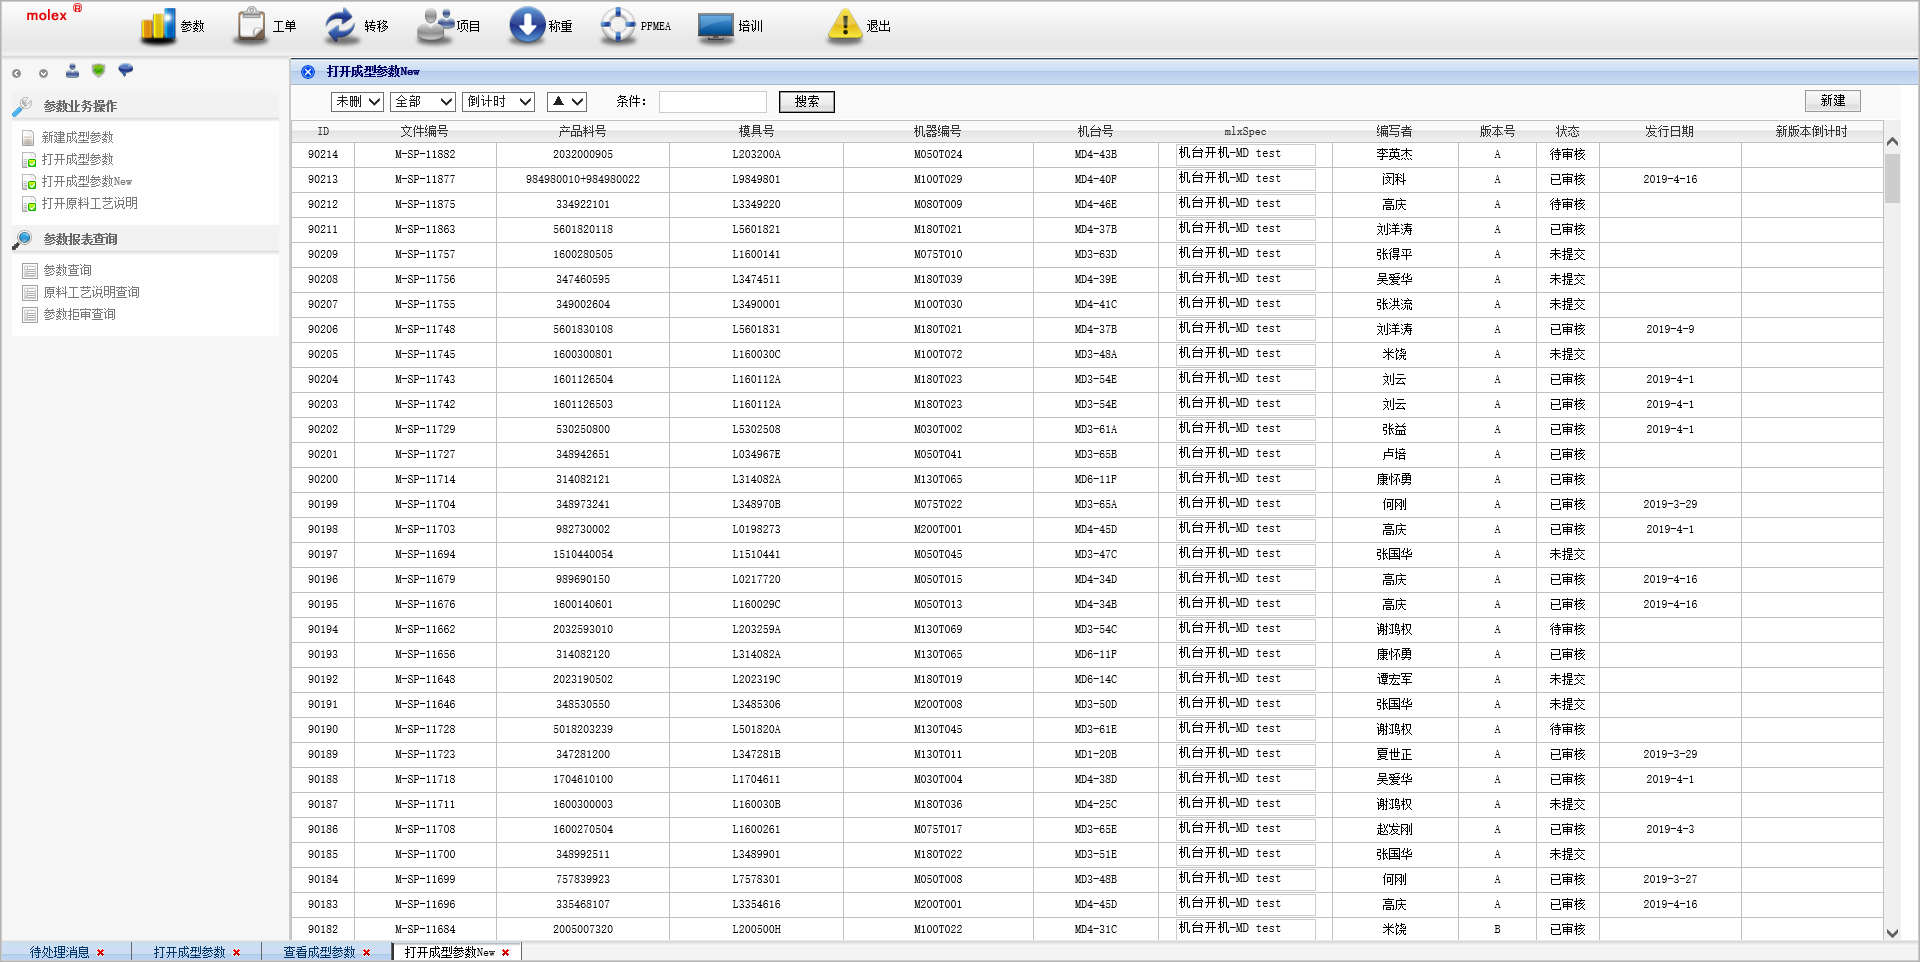Click the green shield icon in sidebar
This screenshot has width=1920, height=962.
click(98, 71)
